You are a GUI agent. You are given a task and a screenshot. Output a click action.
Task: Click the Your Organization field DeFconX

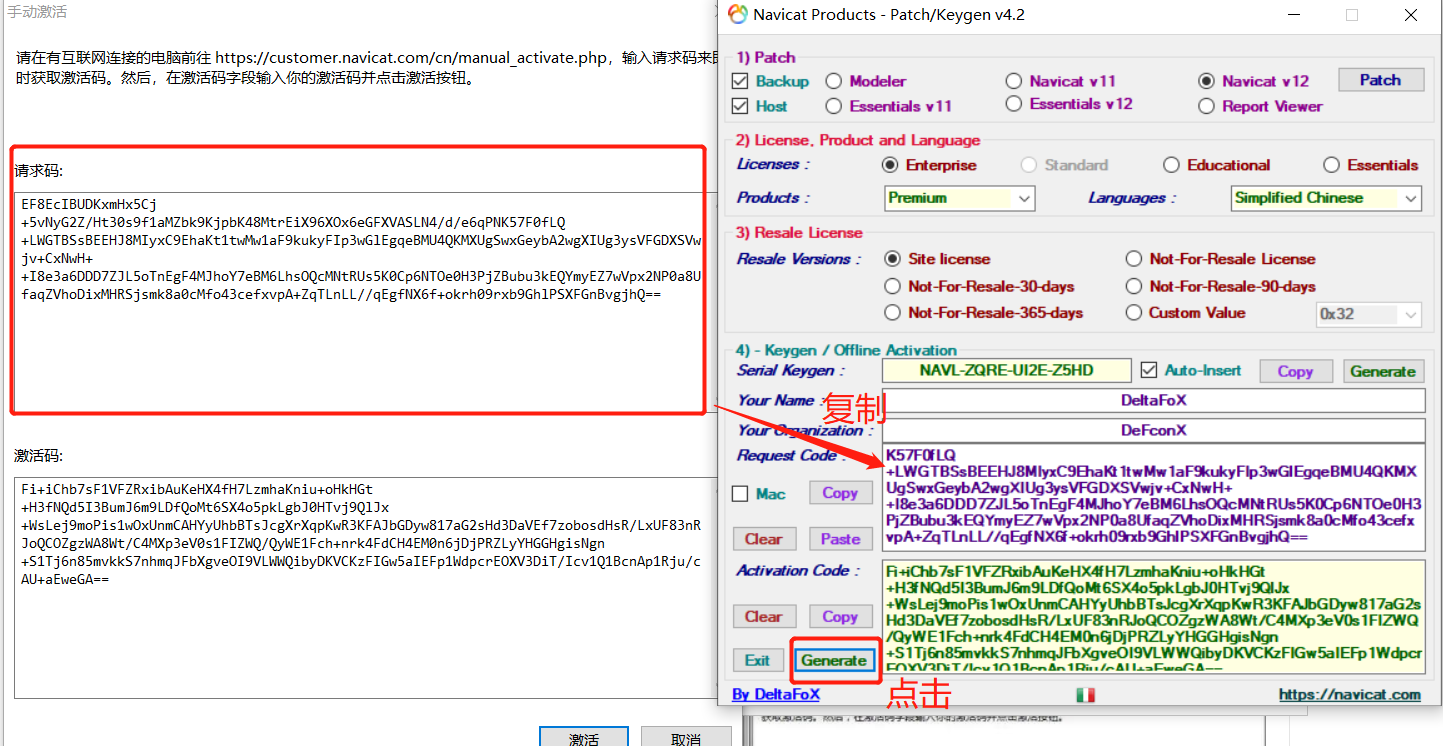[x=1153, y=430]
